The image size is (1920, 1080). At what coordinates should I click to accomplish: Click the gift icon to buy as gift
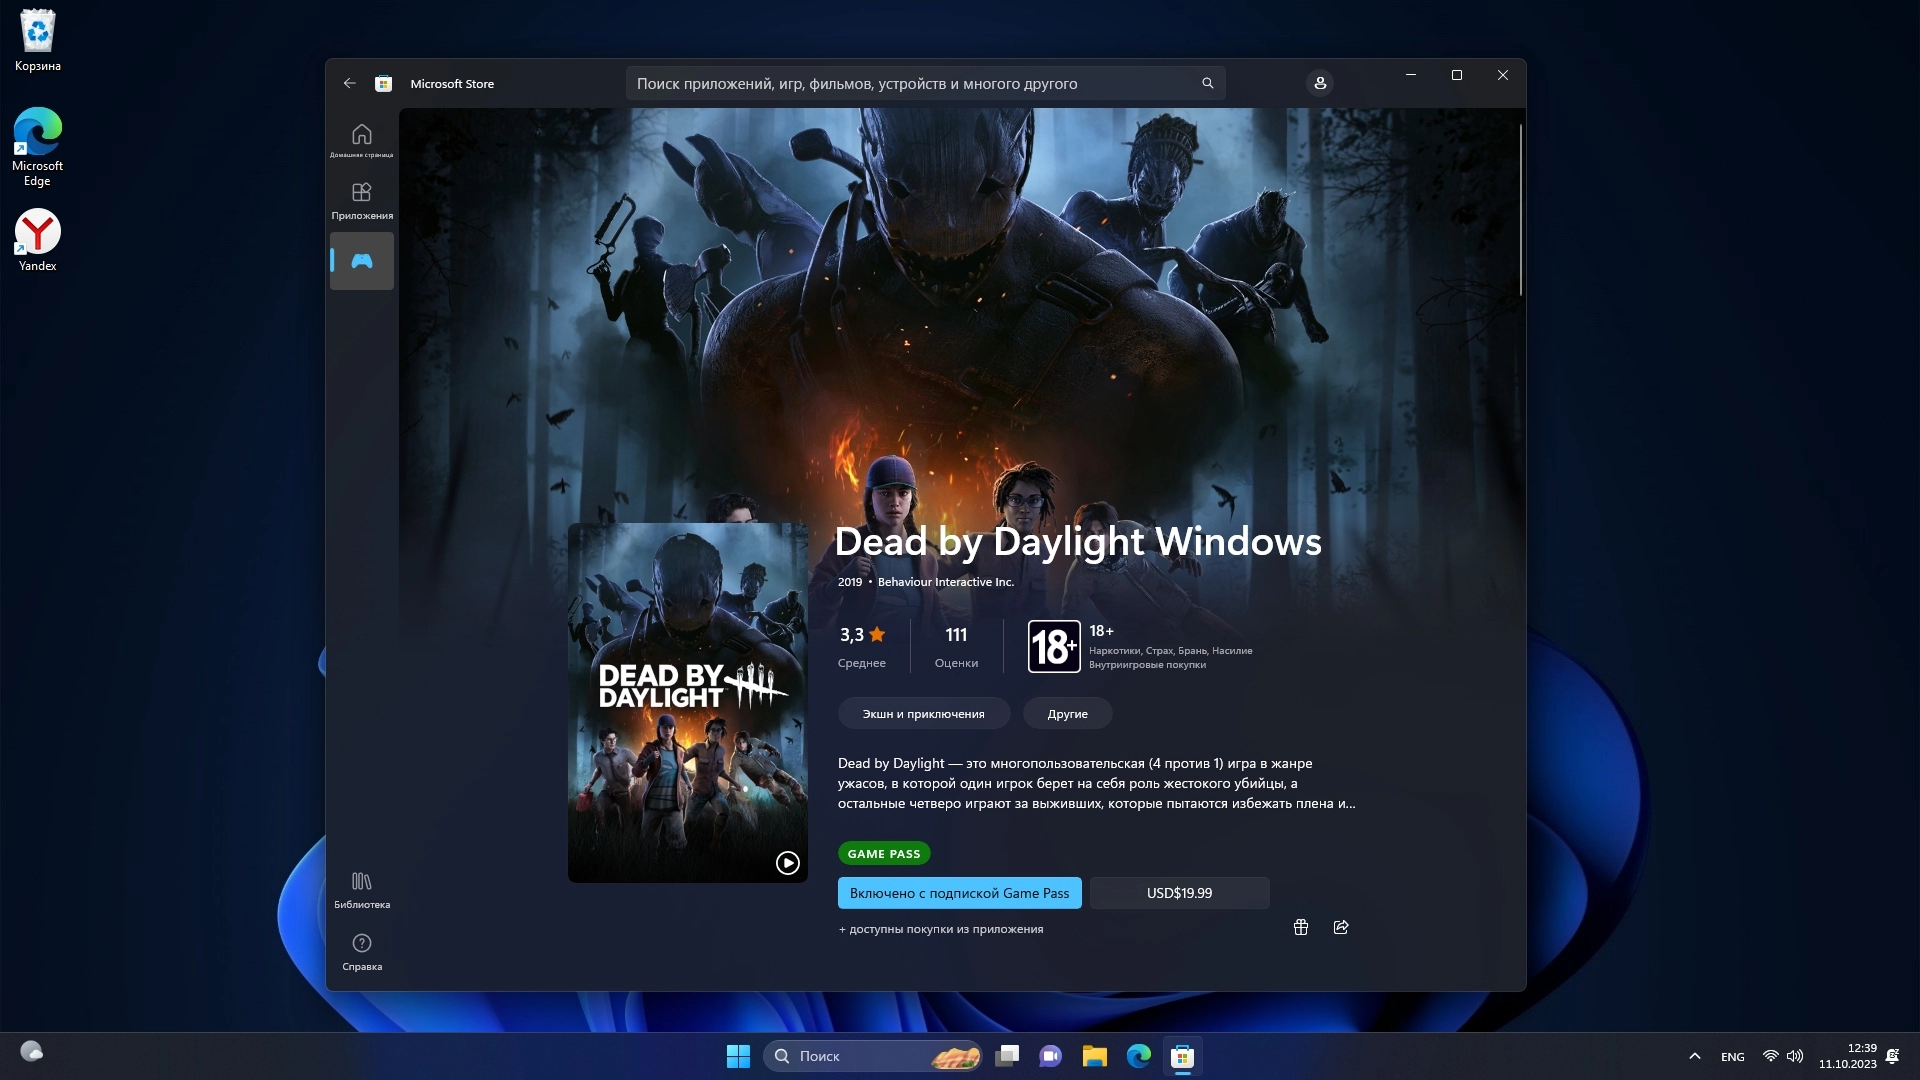click(1301, 927)
